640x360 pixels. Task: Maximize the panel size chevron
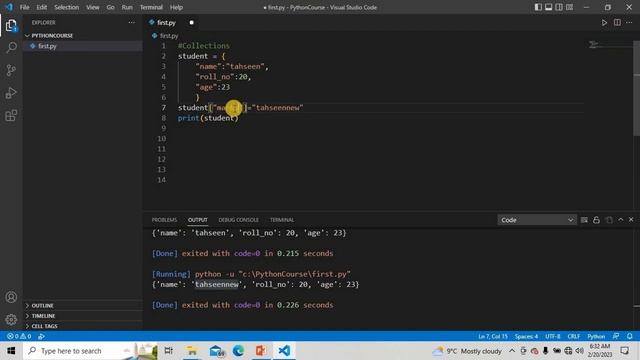pos(620,220)
